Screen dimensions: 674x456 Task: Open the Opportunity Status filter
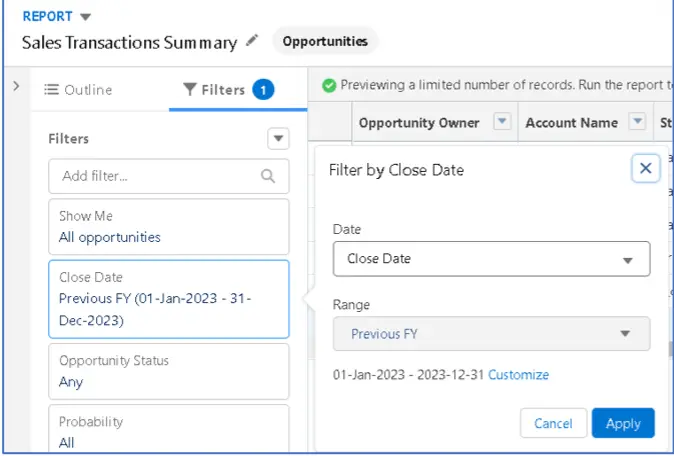point(168,371)
